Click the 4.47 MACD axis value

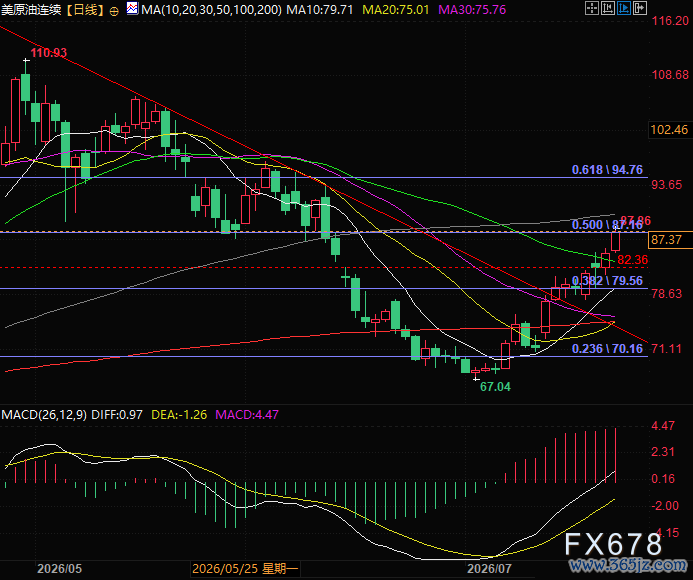point(663,426)
